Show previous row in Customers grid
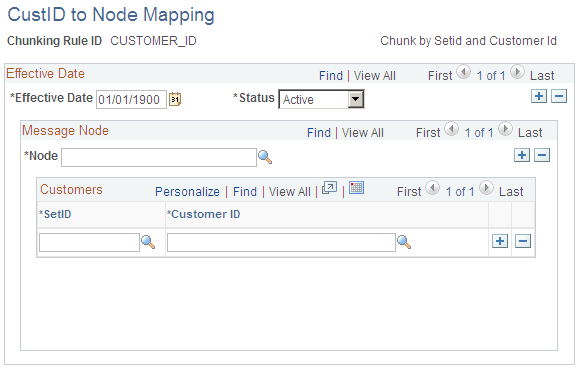Viewport: 582px width, 370px height. pyautogui.click(x=432, y=188)
